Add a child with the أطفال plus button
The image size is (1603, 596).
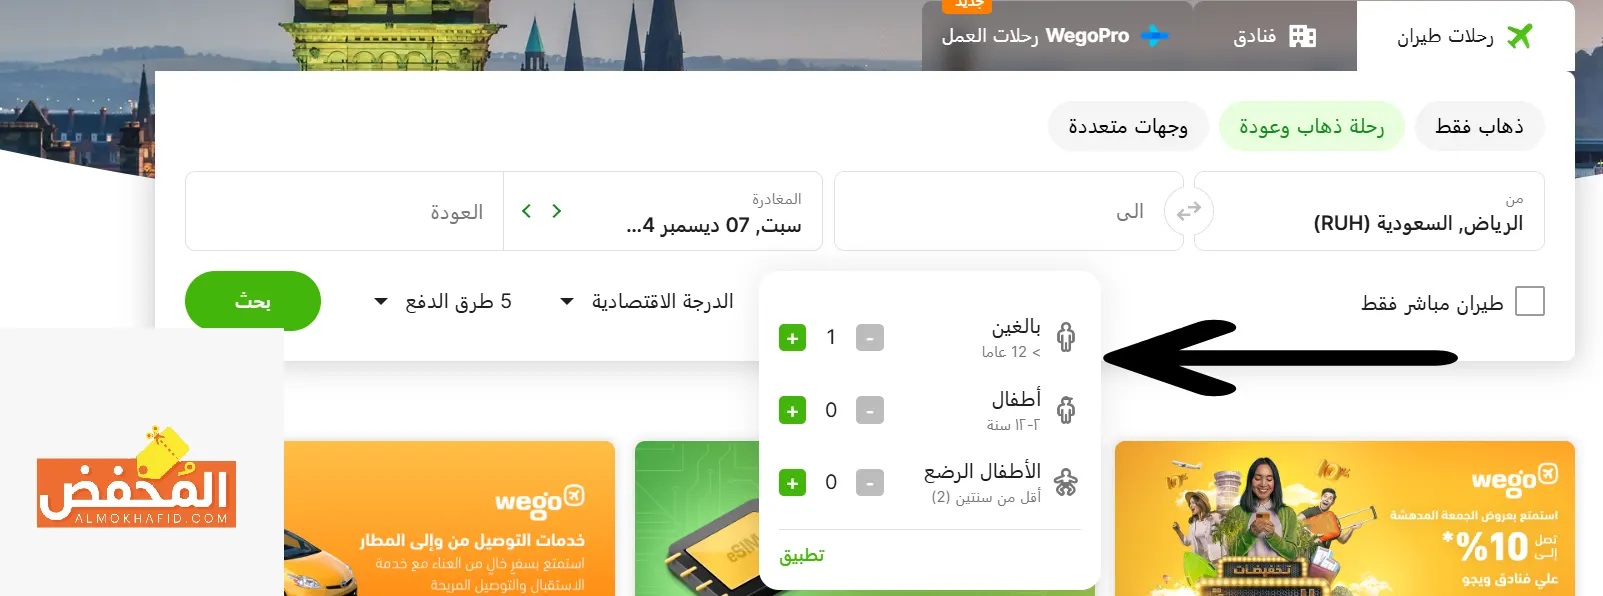pos(792,410)
